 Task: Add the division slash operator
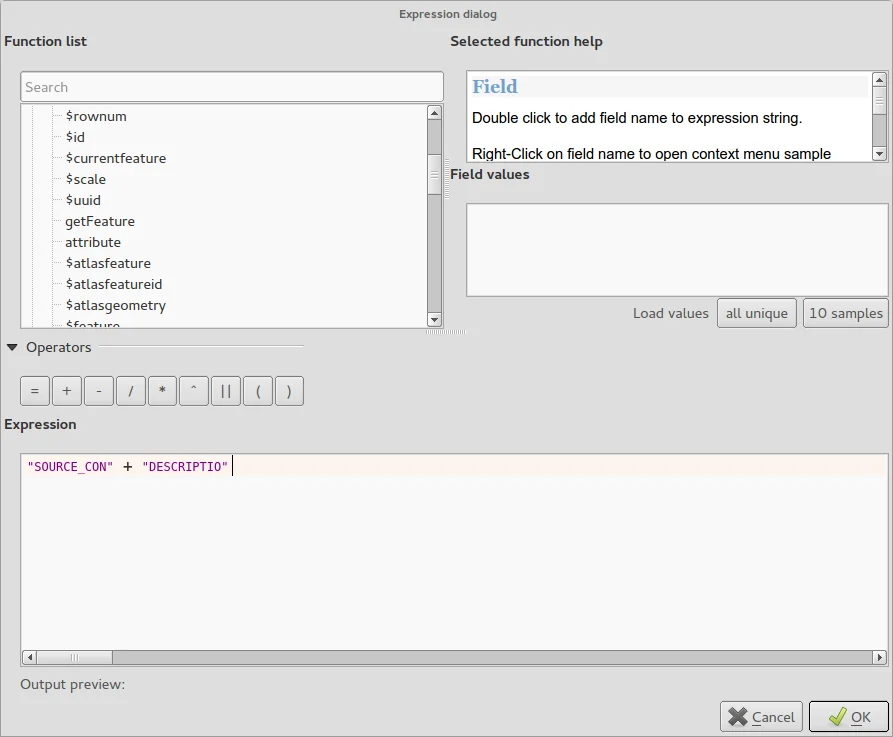click(131, 392)
